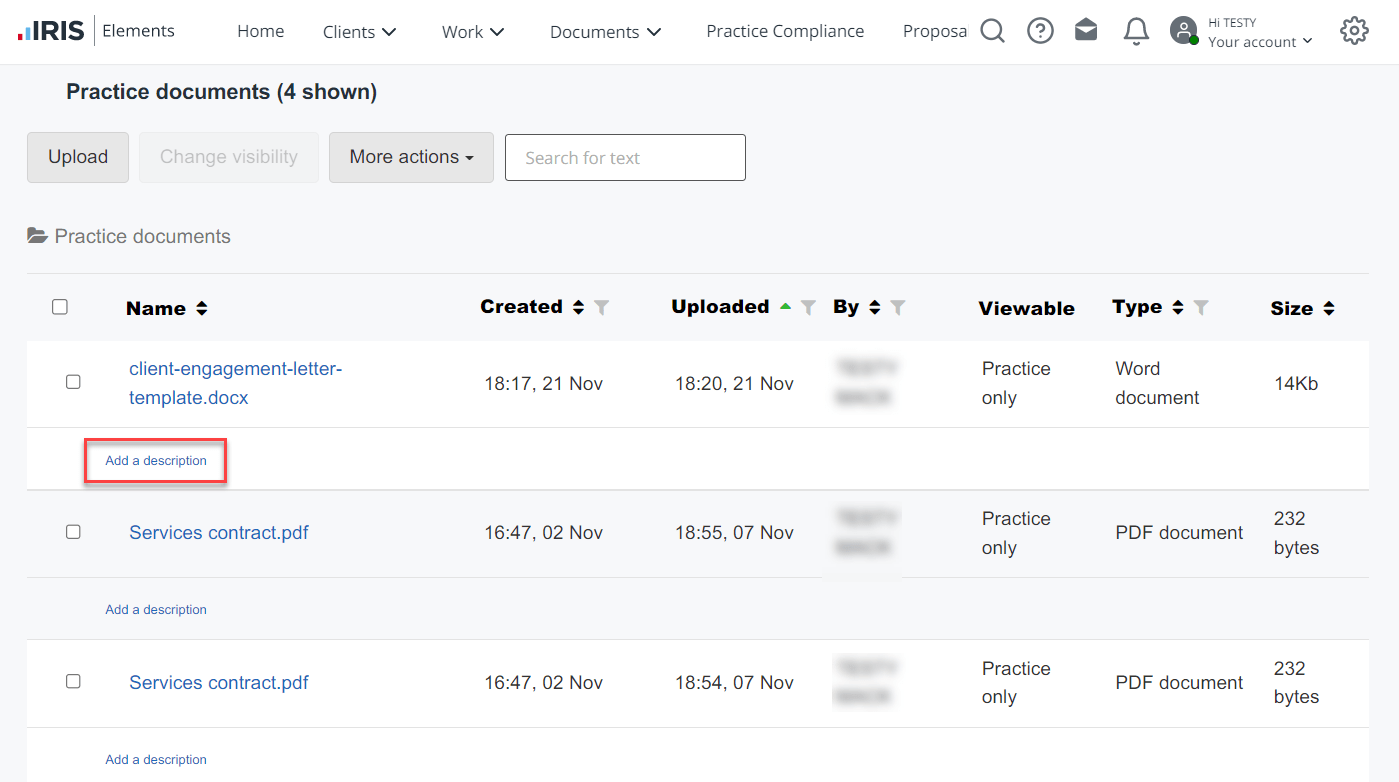Viewport: 1399px width, 782px height.
Task: Click the Created column filter icon
Action: coord(602,308)
